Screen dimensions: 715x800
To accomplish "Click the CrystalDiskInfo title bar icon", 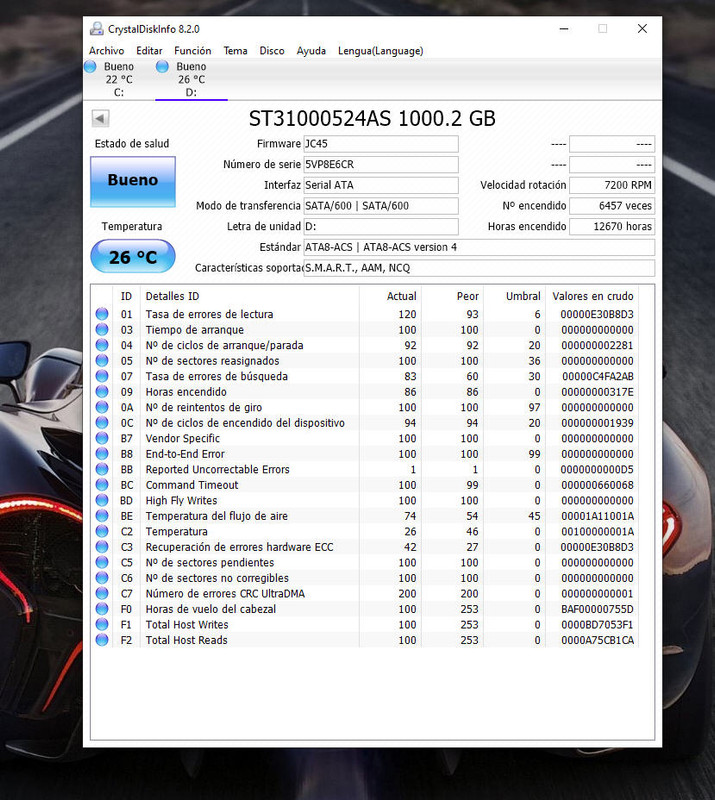I will coord(96,29).
